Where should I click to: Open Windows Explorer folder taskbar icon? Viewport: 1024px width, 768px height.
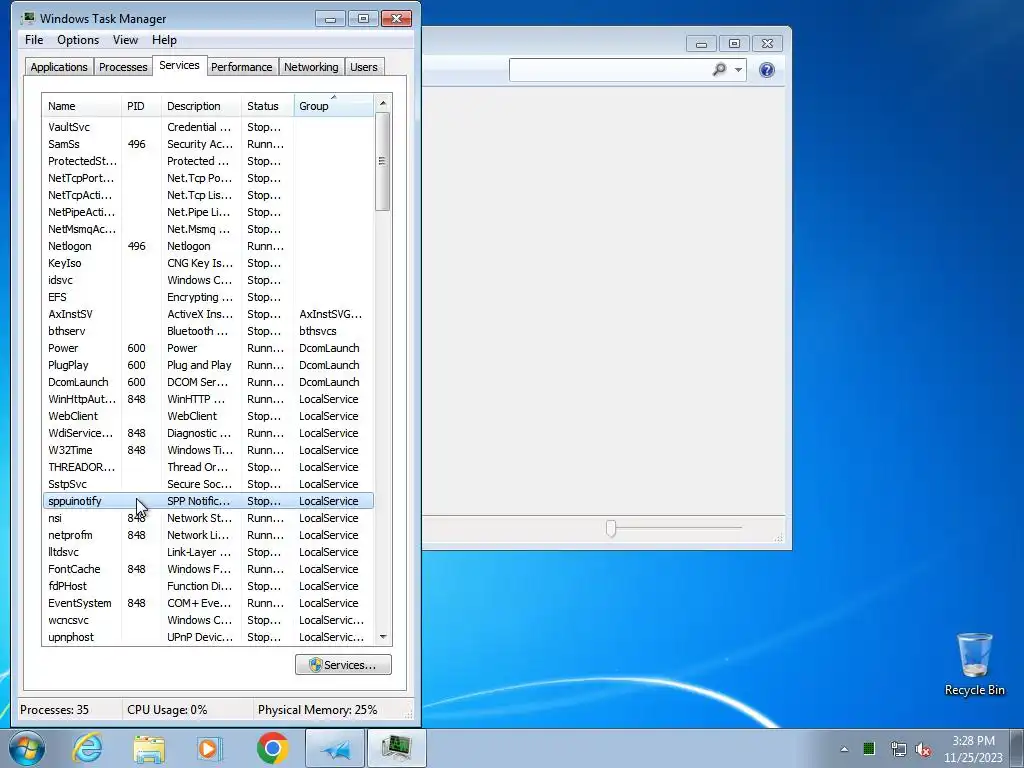coord(149,748)
